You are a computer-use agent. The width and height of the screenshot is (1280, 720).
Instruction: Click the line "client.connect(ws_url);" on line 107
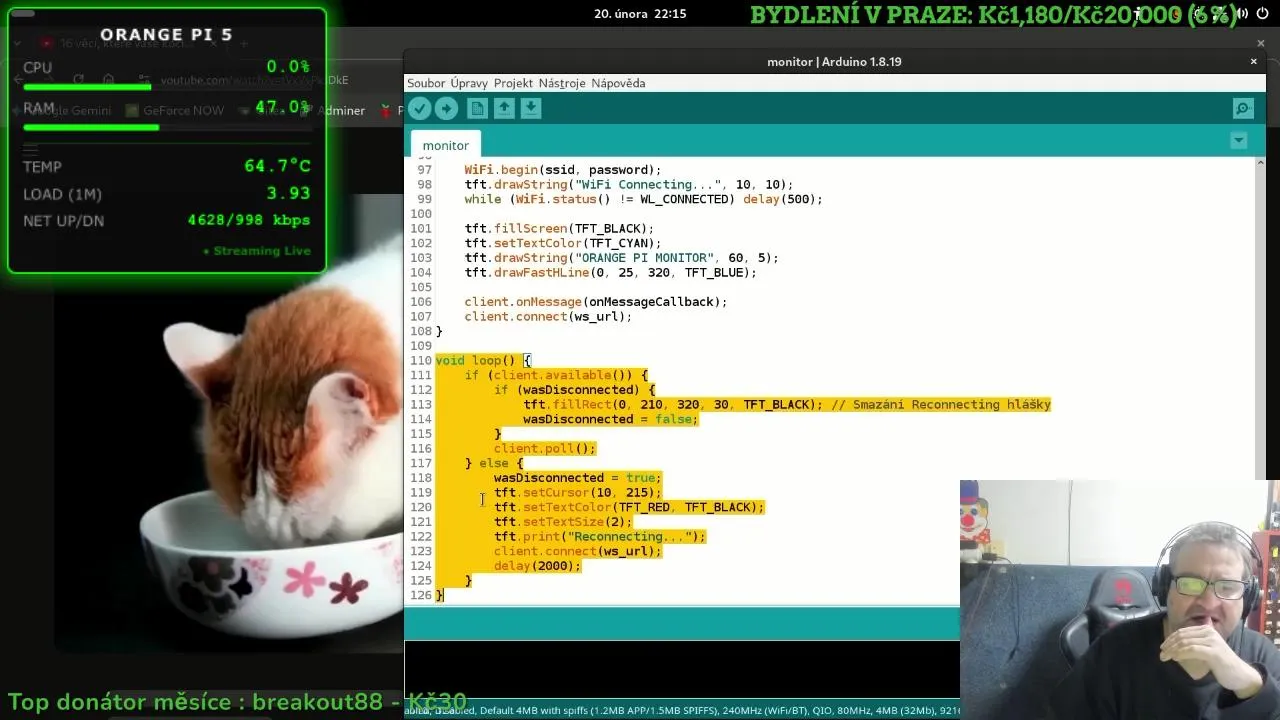click(x=548, y=317)
